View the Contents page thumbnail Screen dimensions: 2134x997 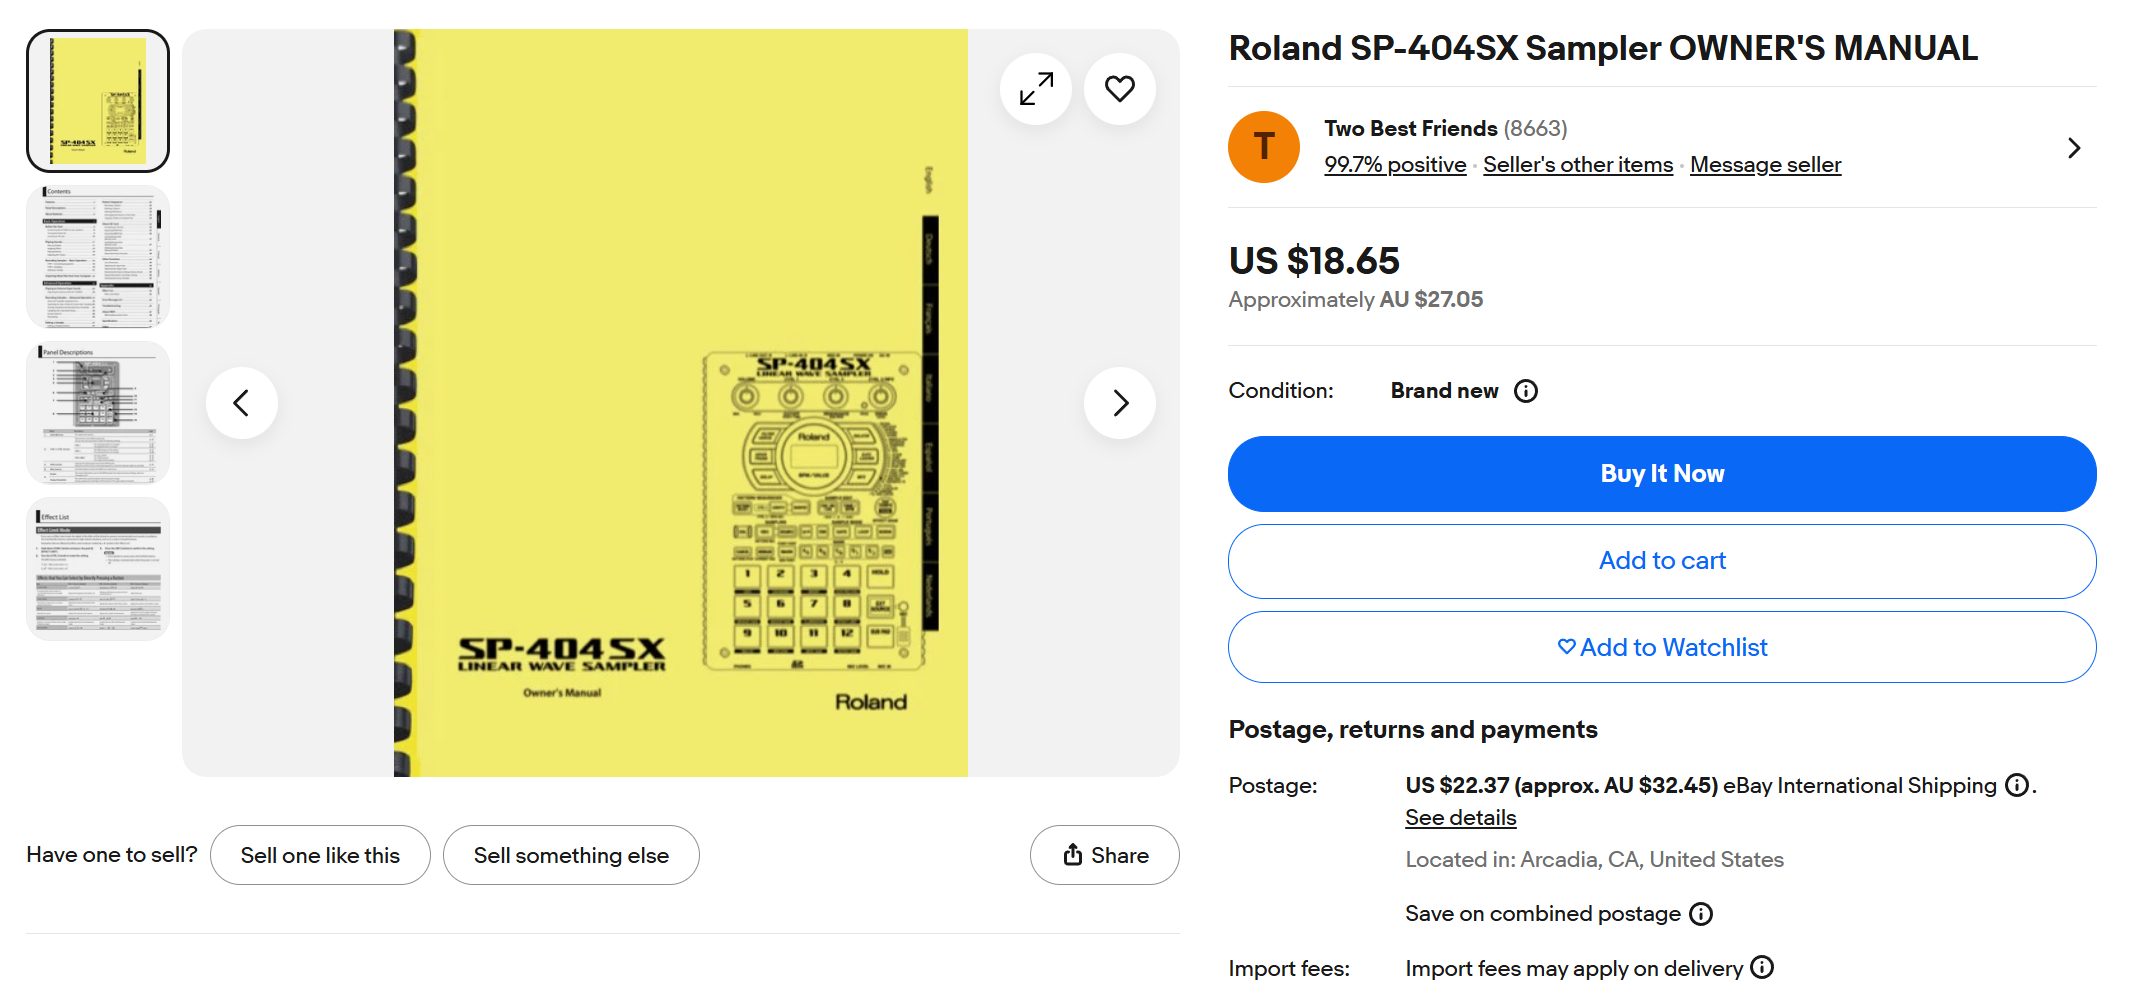coord(98,257)
